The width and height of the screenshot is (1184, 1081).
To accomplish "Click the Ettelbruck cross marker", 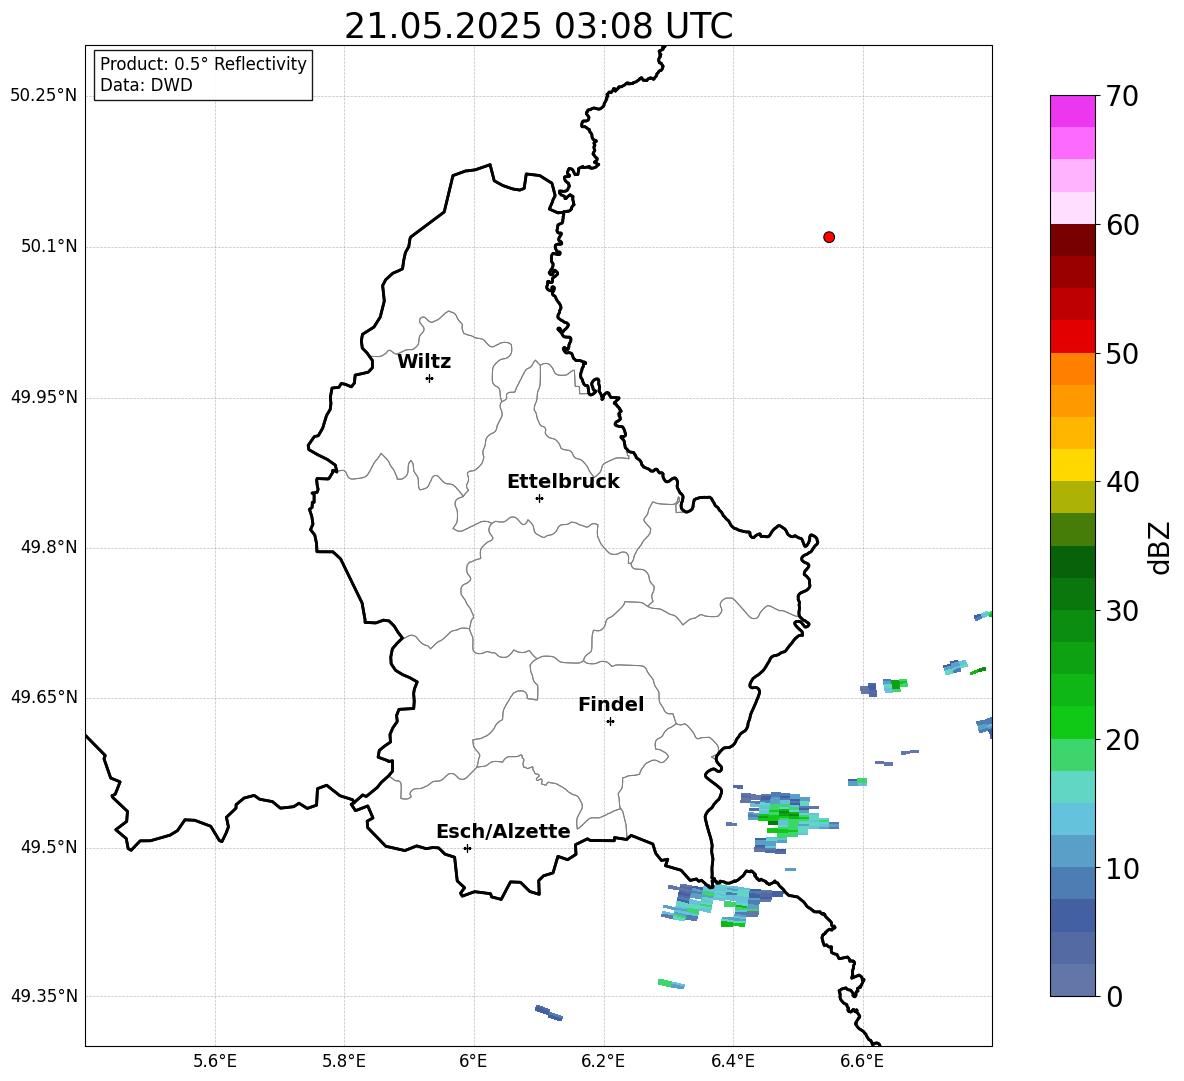I will click(x=539, y=498).
